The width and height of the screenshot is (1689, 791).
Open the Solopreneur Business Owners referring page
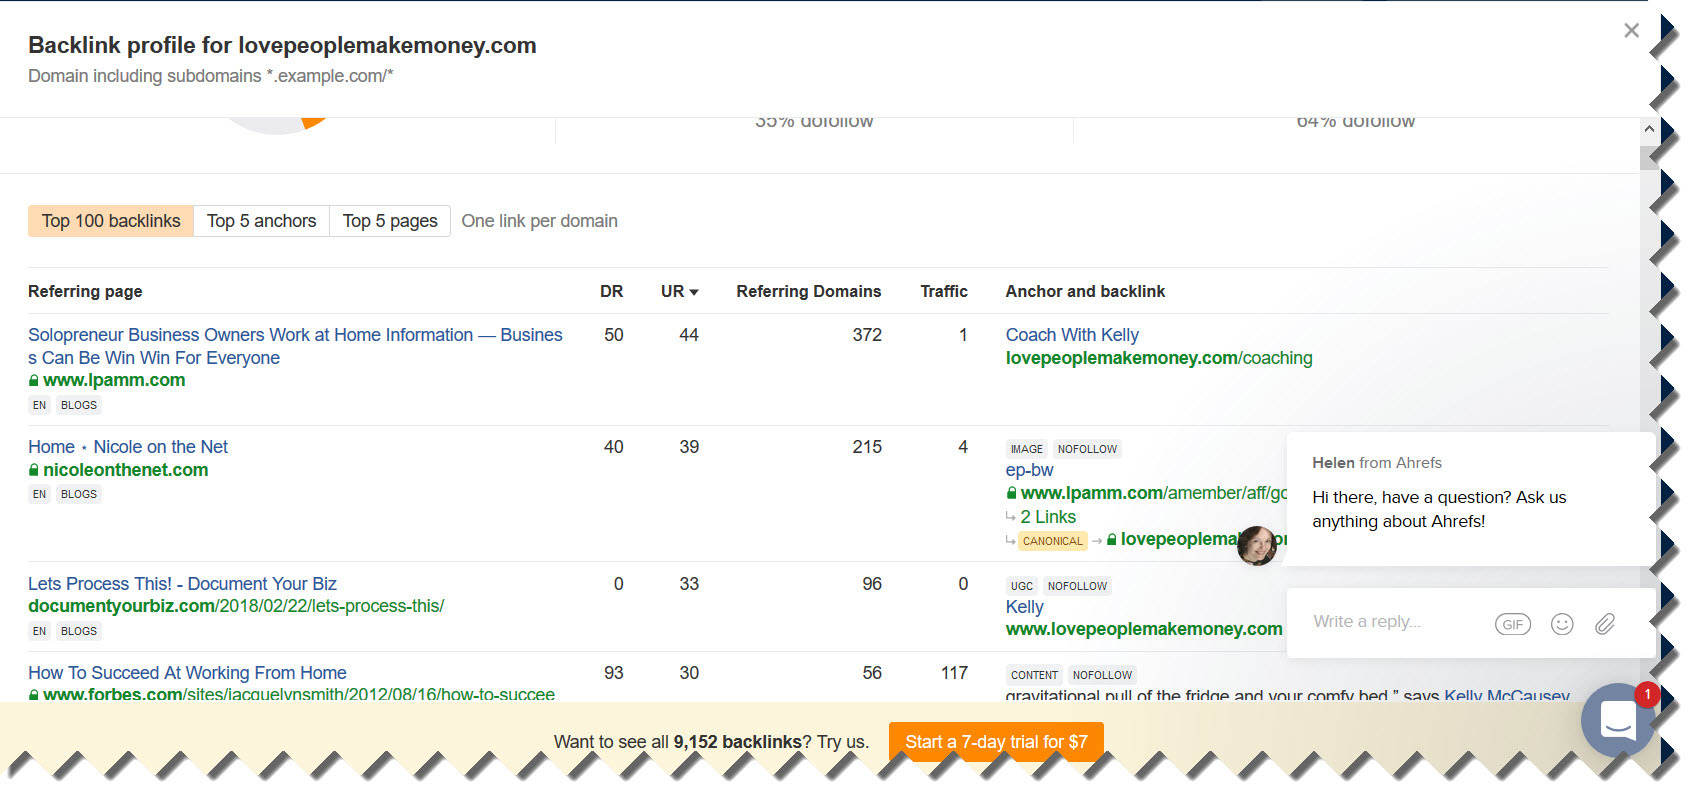pyautogui.click(x=295, y=346)
